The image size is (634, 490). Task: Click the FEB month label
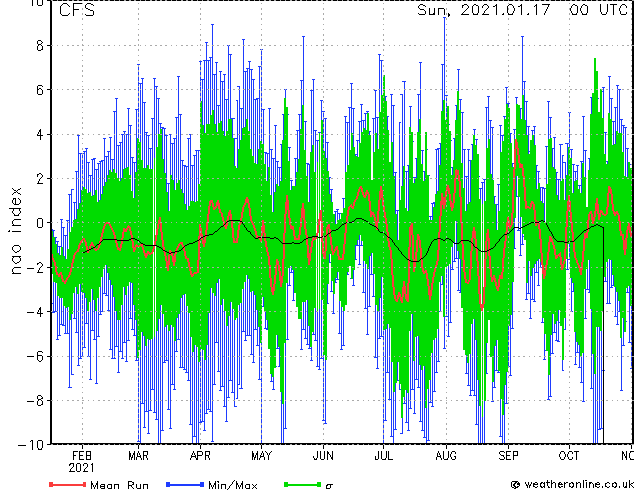[x=82, y=456]
